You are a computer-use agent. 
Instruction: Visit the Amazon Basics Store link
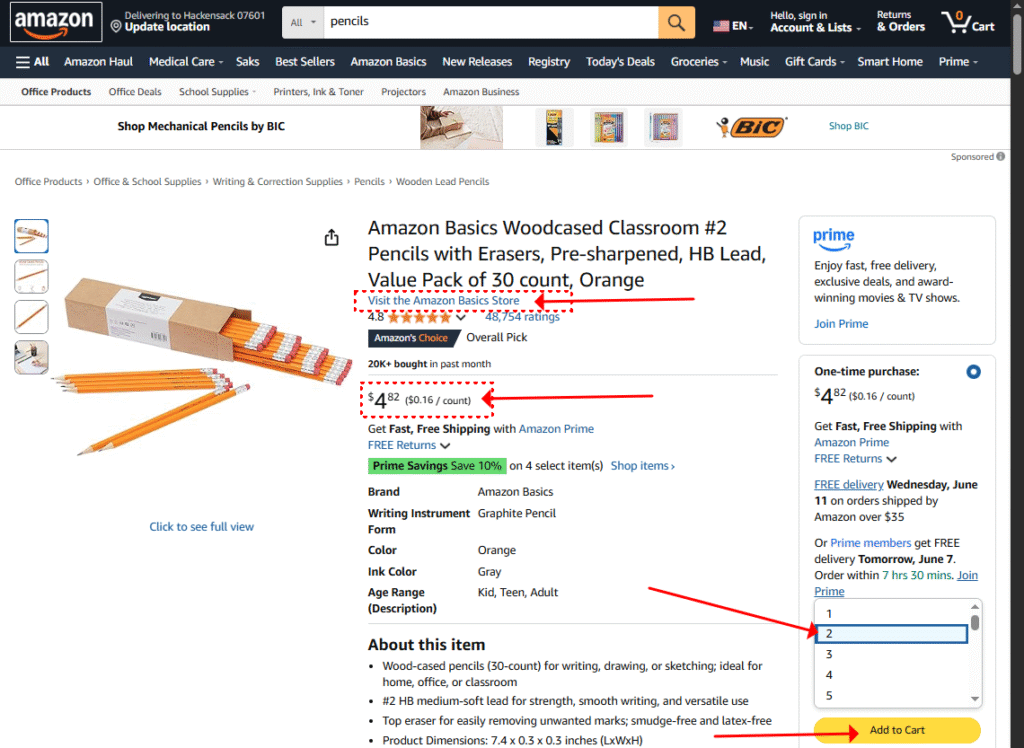coord(444,300)
